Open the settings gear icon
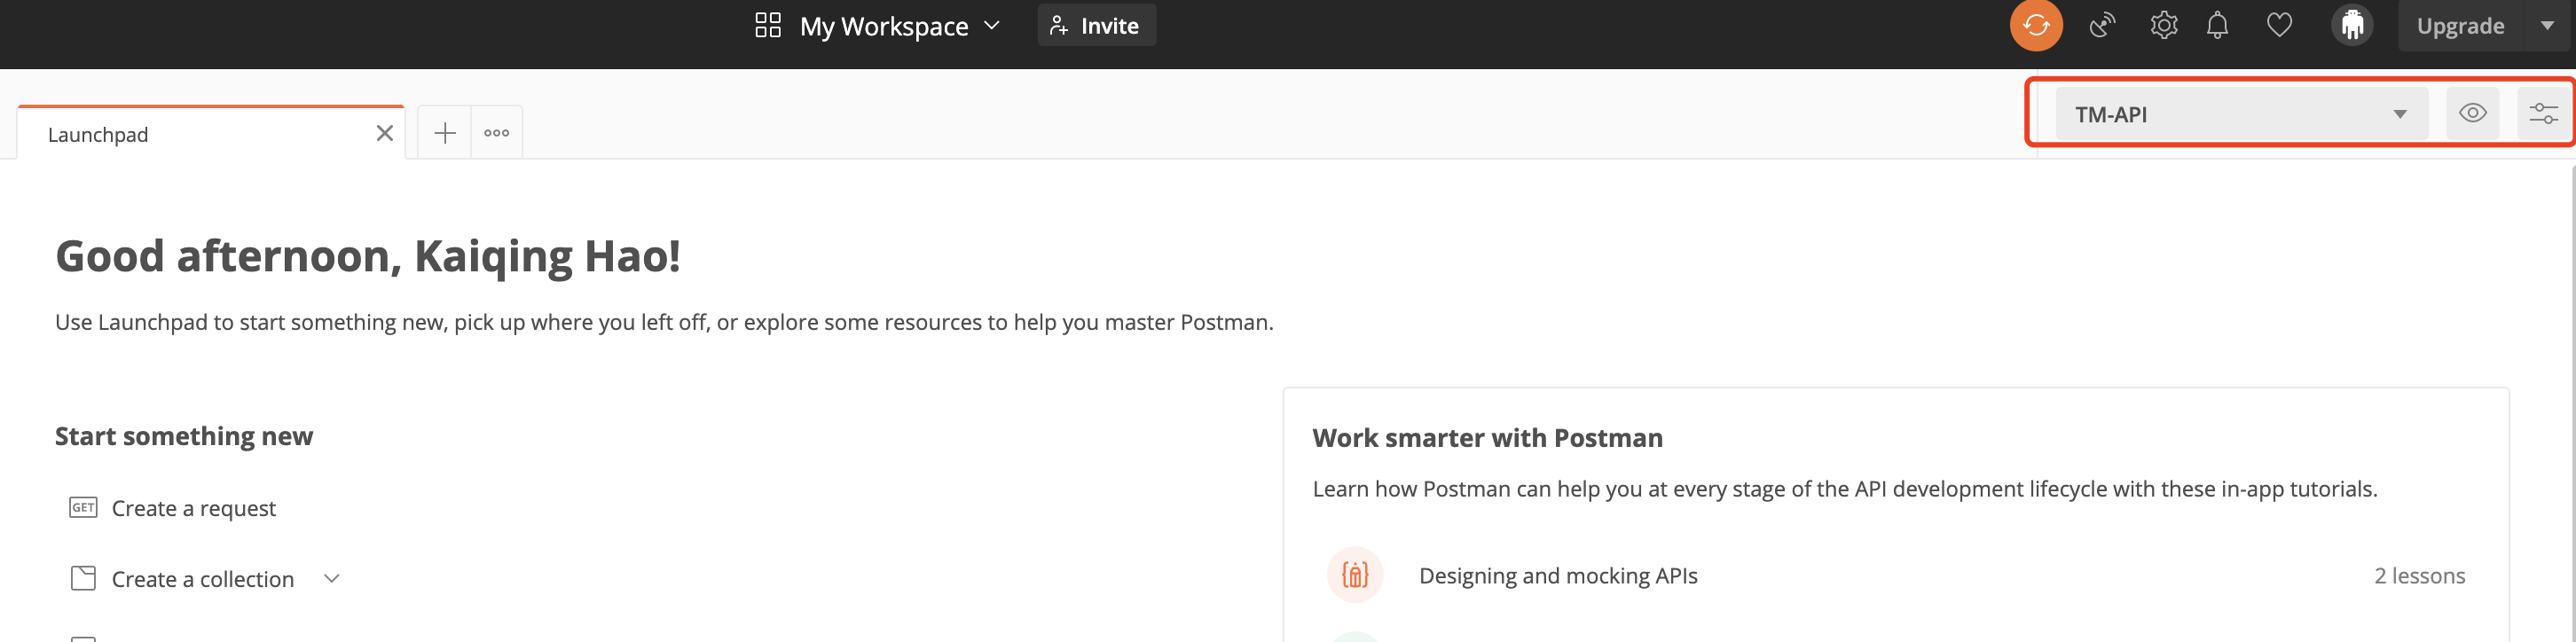Image resolution: width=2576 pixels, height=642 pixels. click(x=2163, y=25)
